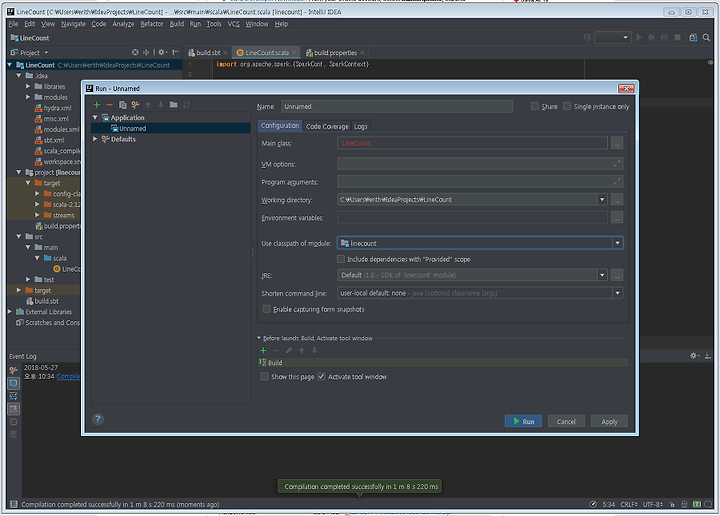720x516 pixels.
Task: Open help question mark in Run dialog
Action: point(98,419)
